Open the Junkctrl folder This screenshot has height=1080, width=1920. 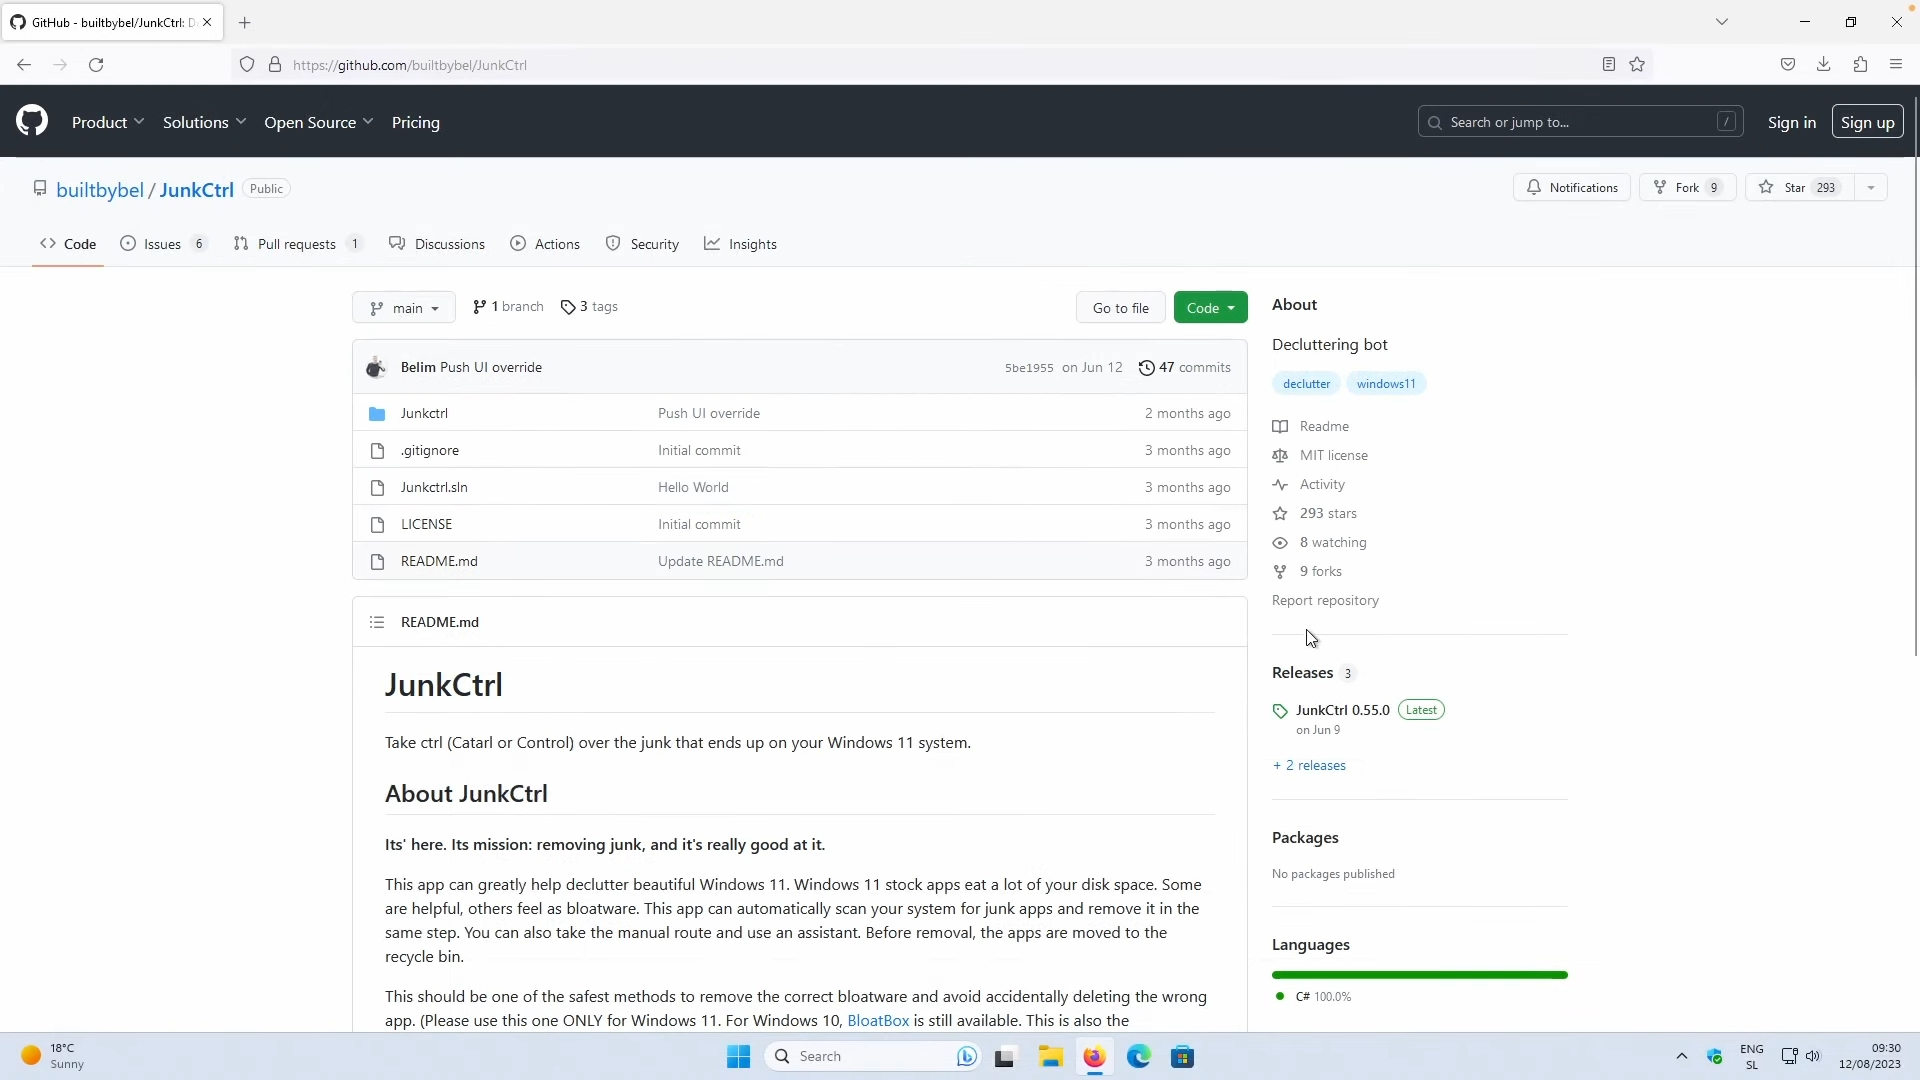(x=424, y=414)
